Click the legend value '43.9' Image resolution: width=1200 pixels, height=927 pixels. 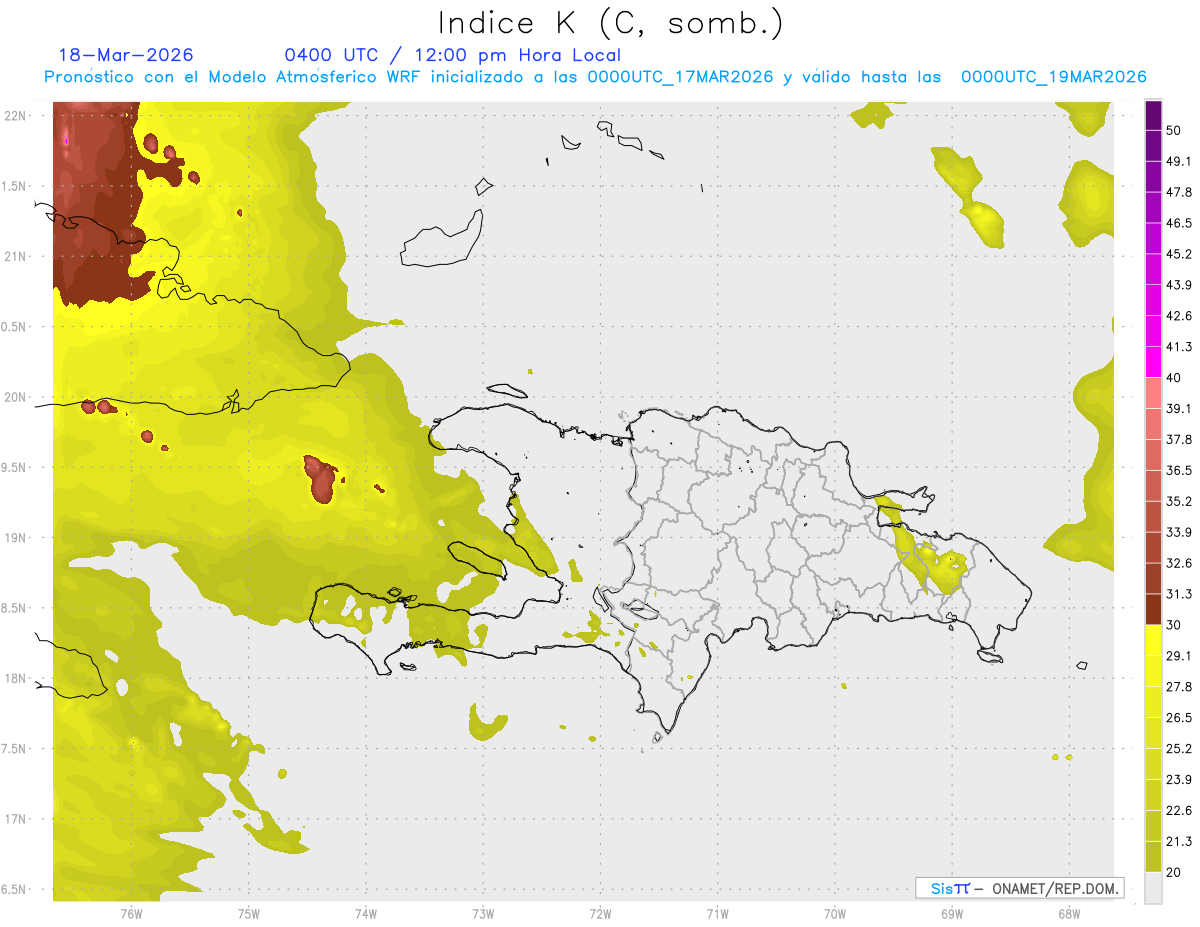[1179, 285]
